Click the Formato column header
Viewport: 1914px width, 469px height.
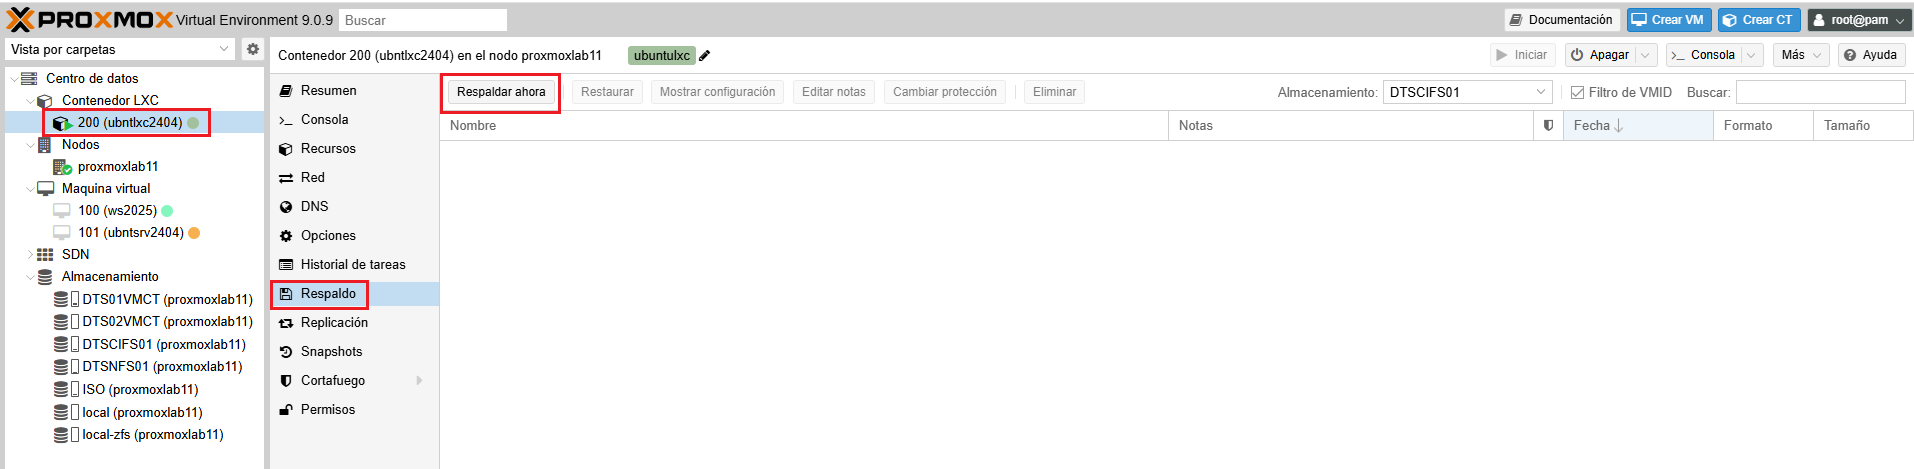1763,126
